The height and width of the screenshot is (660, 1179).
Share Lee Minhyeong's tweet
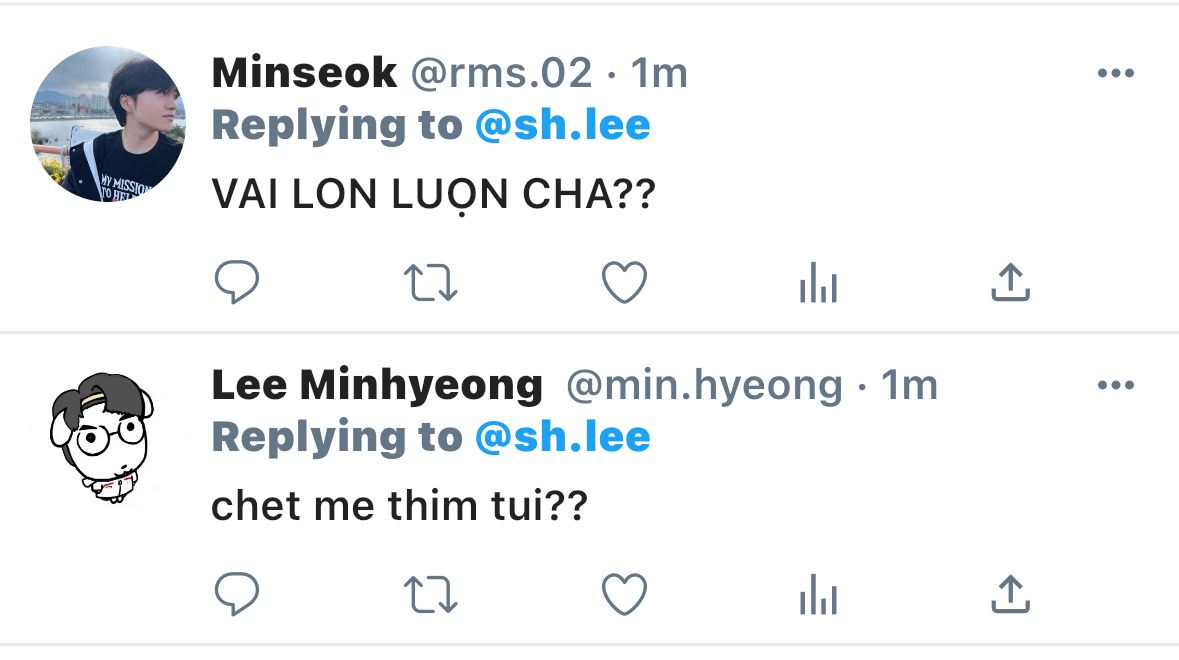1010,594
